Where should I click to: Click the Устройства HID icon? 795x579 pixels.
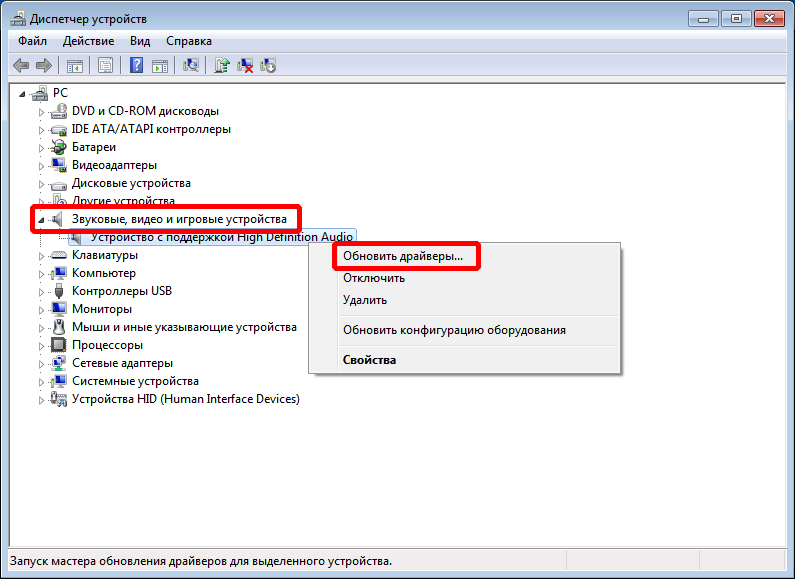point(59,400)
